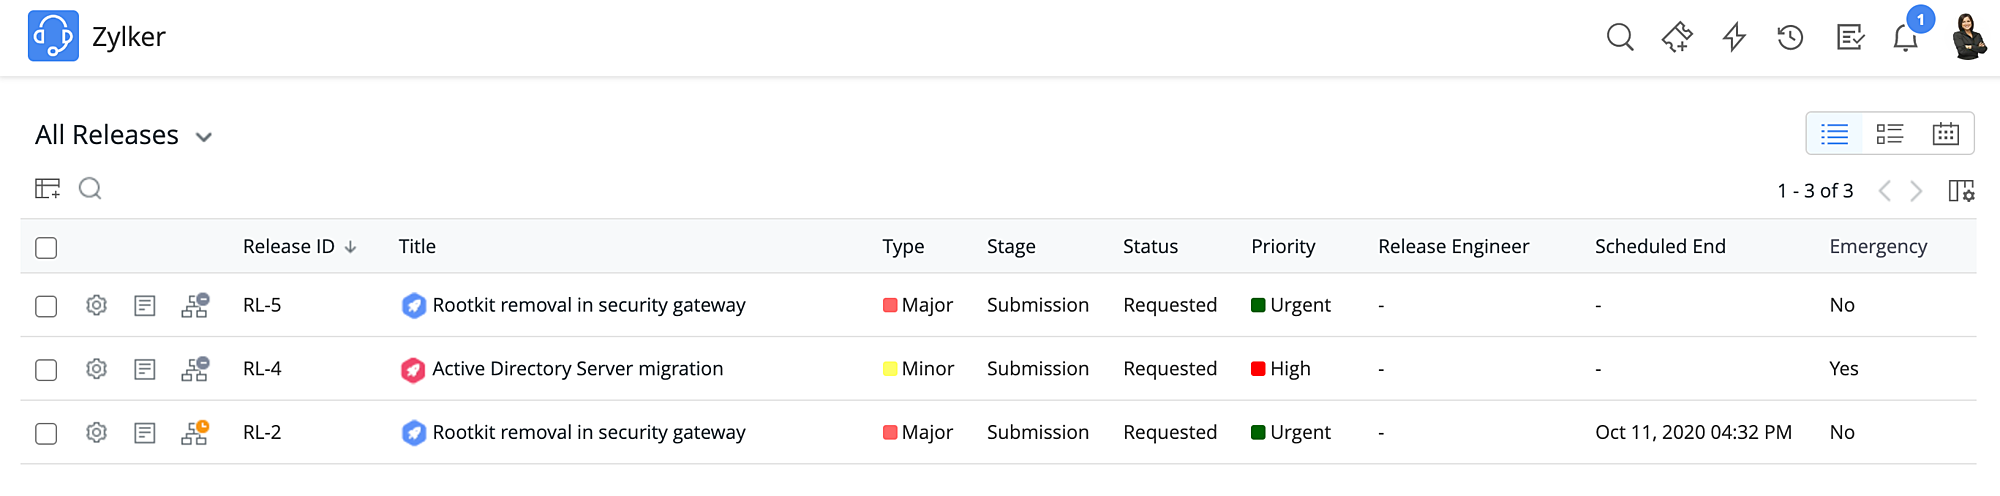The width and height of the screenshot is (2000, 496).
Task: Go to next page of releases
Action: [x=1916, y=191]
